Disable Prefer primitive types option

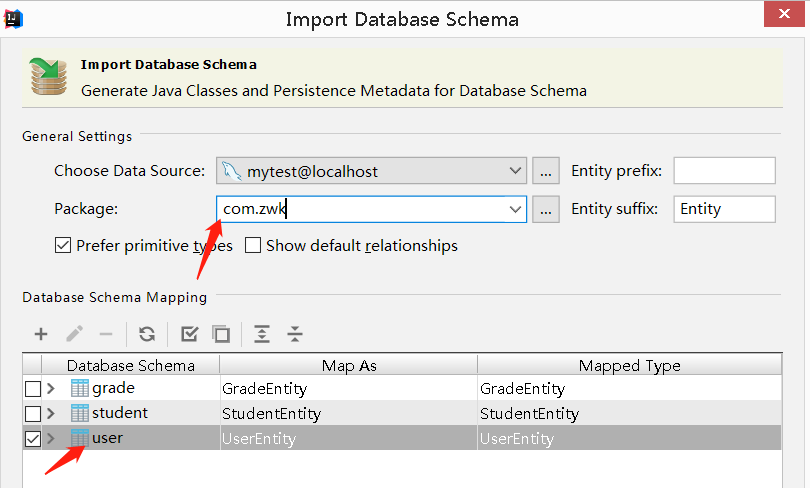click(x=63, y=245)
